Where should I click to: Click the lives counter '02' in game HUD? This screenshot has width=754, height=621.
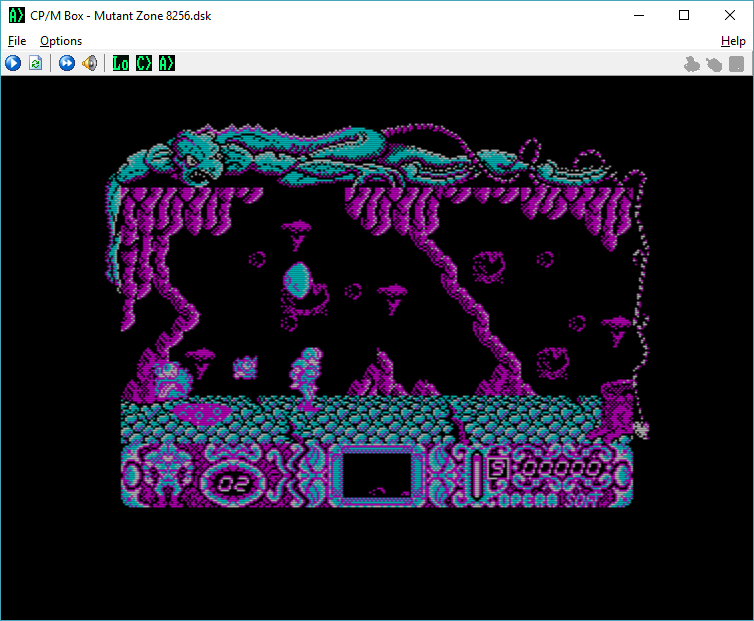point(233,484)
